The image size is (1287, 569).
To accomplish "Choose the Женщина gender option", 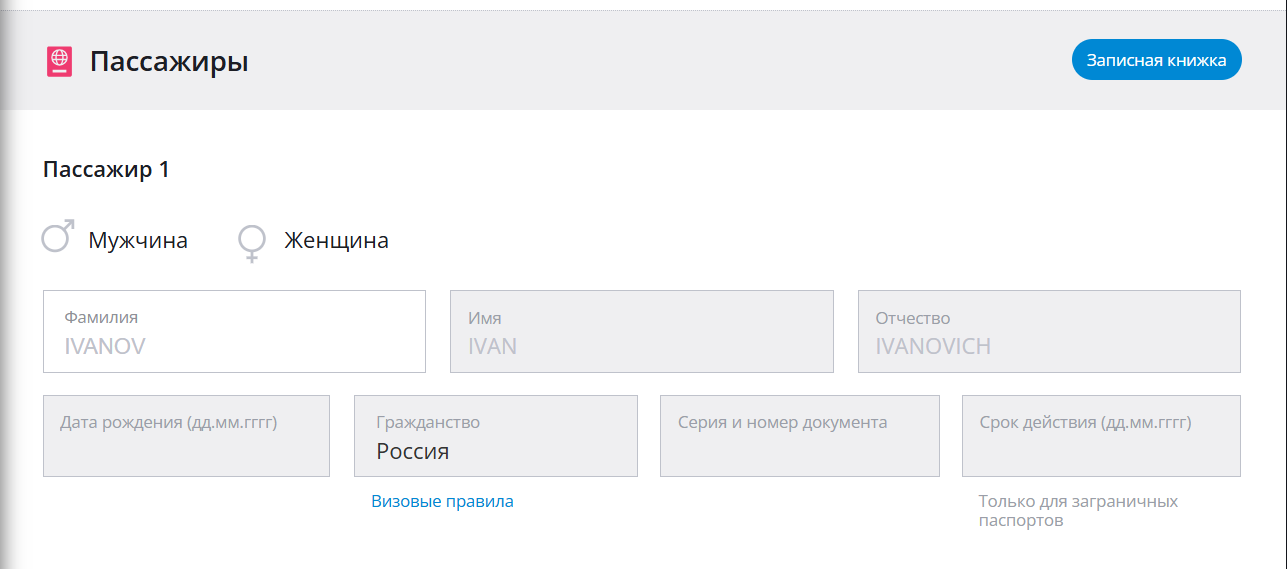I will (336, 241).
